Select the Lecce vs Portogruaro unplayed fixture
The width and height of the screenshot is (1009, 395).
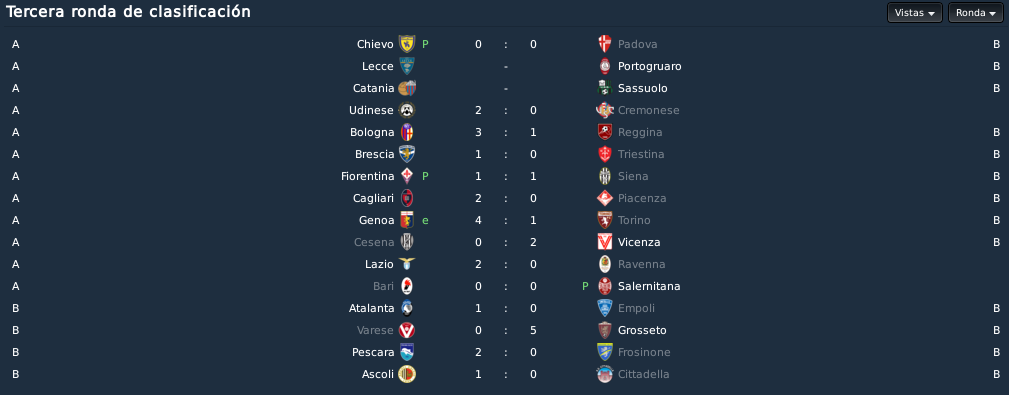tap(506, 66)
